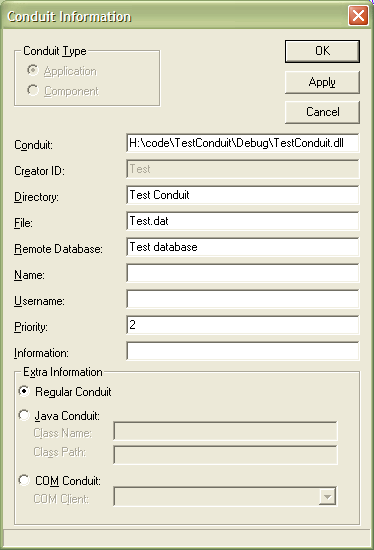The height and width of the screenshot is (550, 374).
Task: Focus the Information text field
Action: [242, 351]
